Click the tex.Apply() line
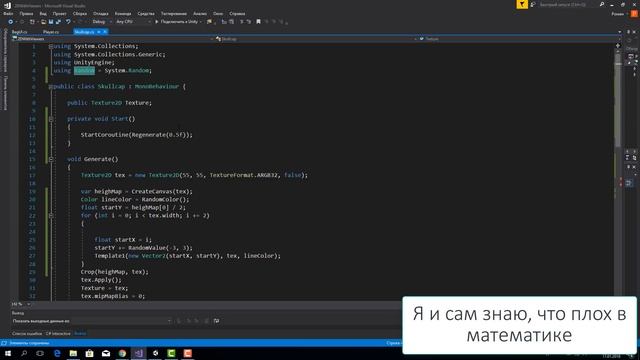 (101, 280)
